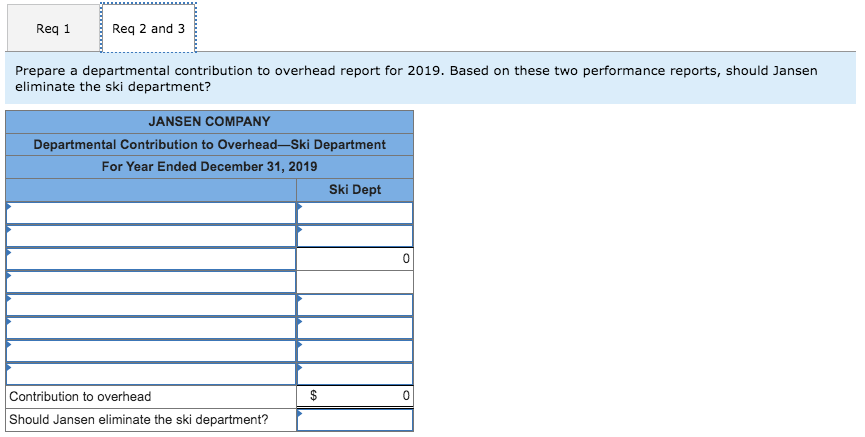Screen dimensions: 865x437
Task: Open the third row label dropdown
Action: click(x=151, y=259)
